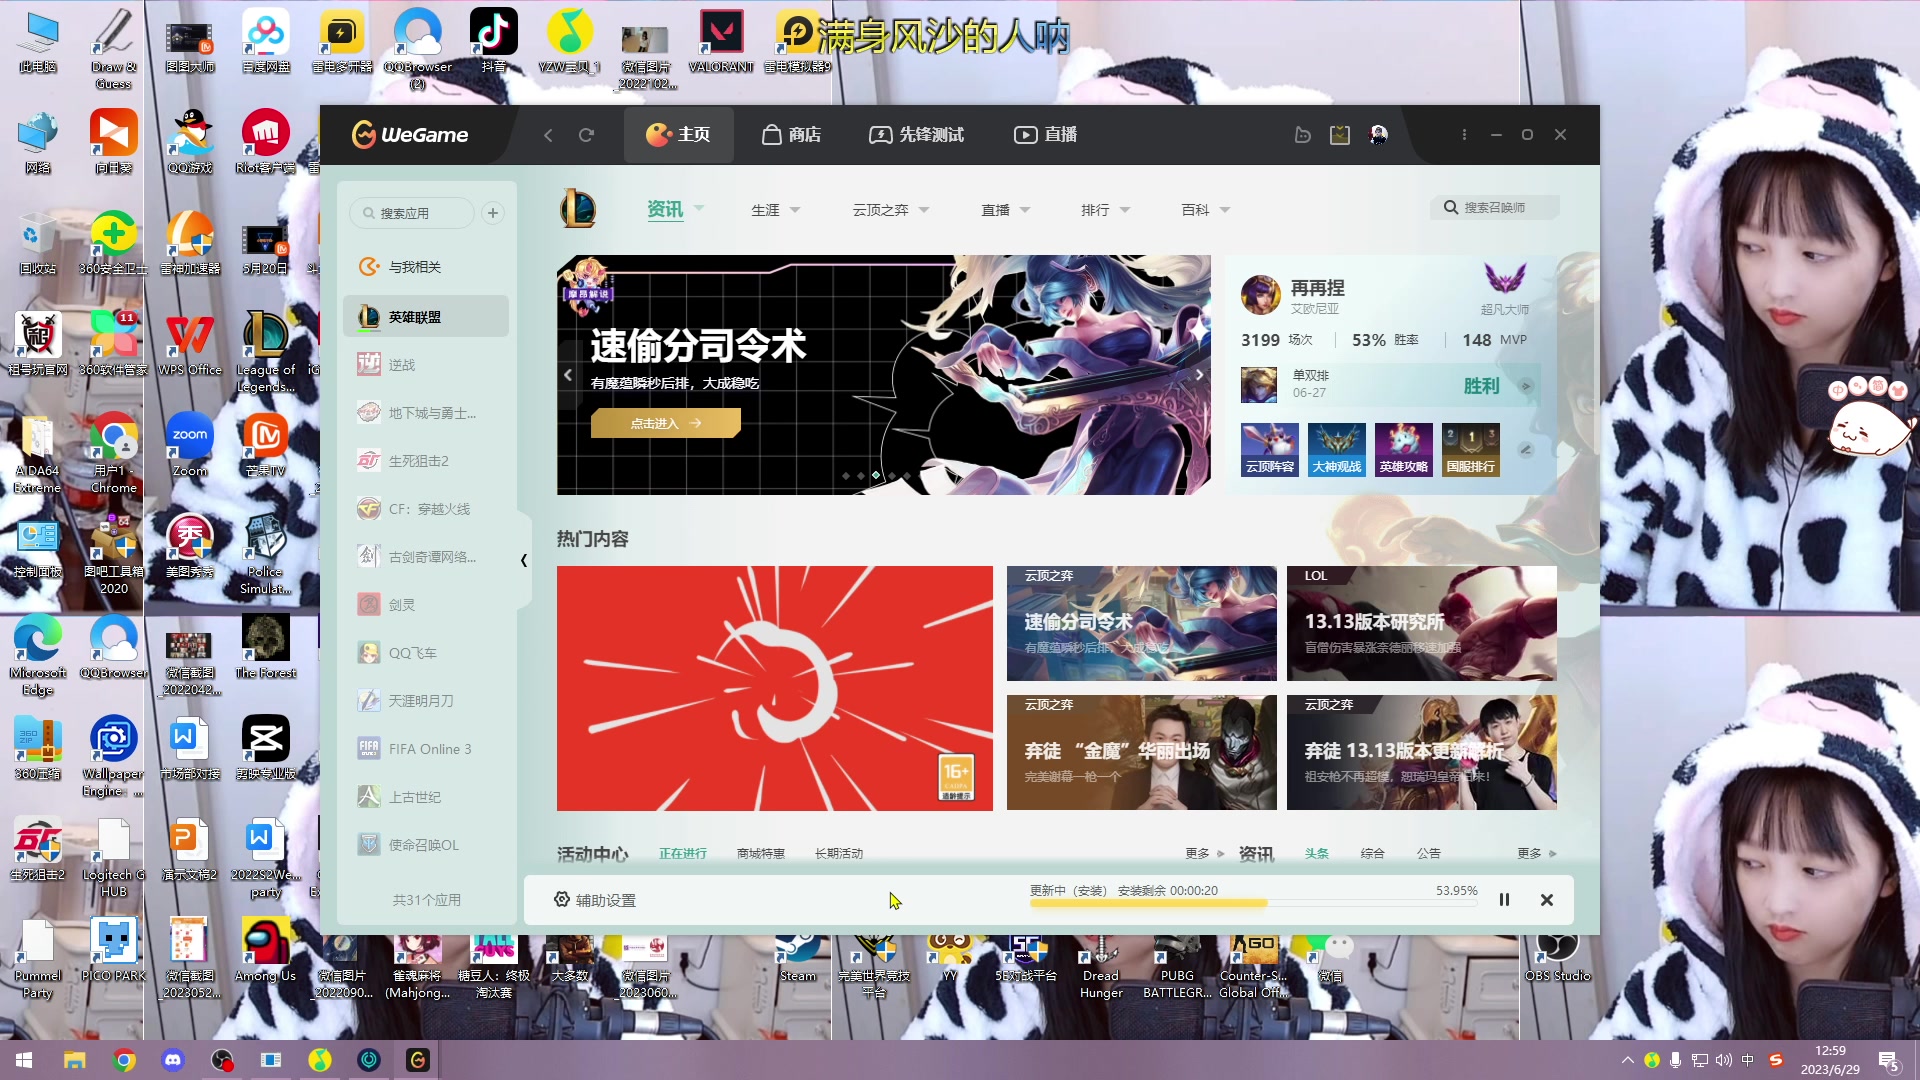Viewport: 1920px width, 1080px height.
Task: Select CF:穿越火线 in the game list
Action: (x=426, y=509)
